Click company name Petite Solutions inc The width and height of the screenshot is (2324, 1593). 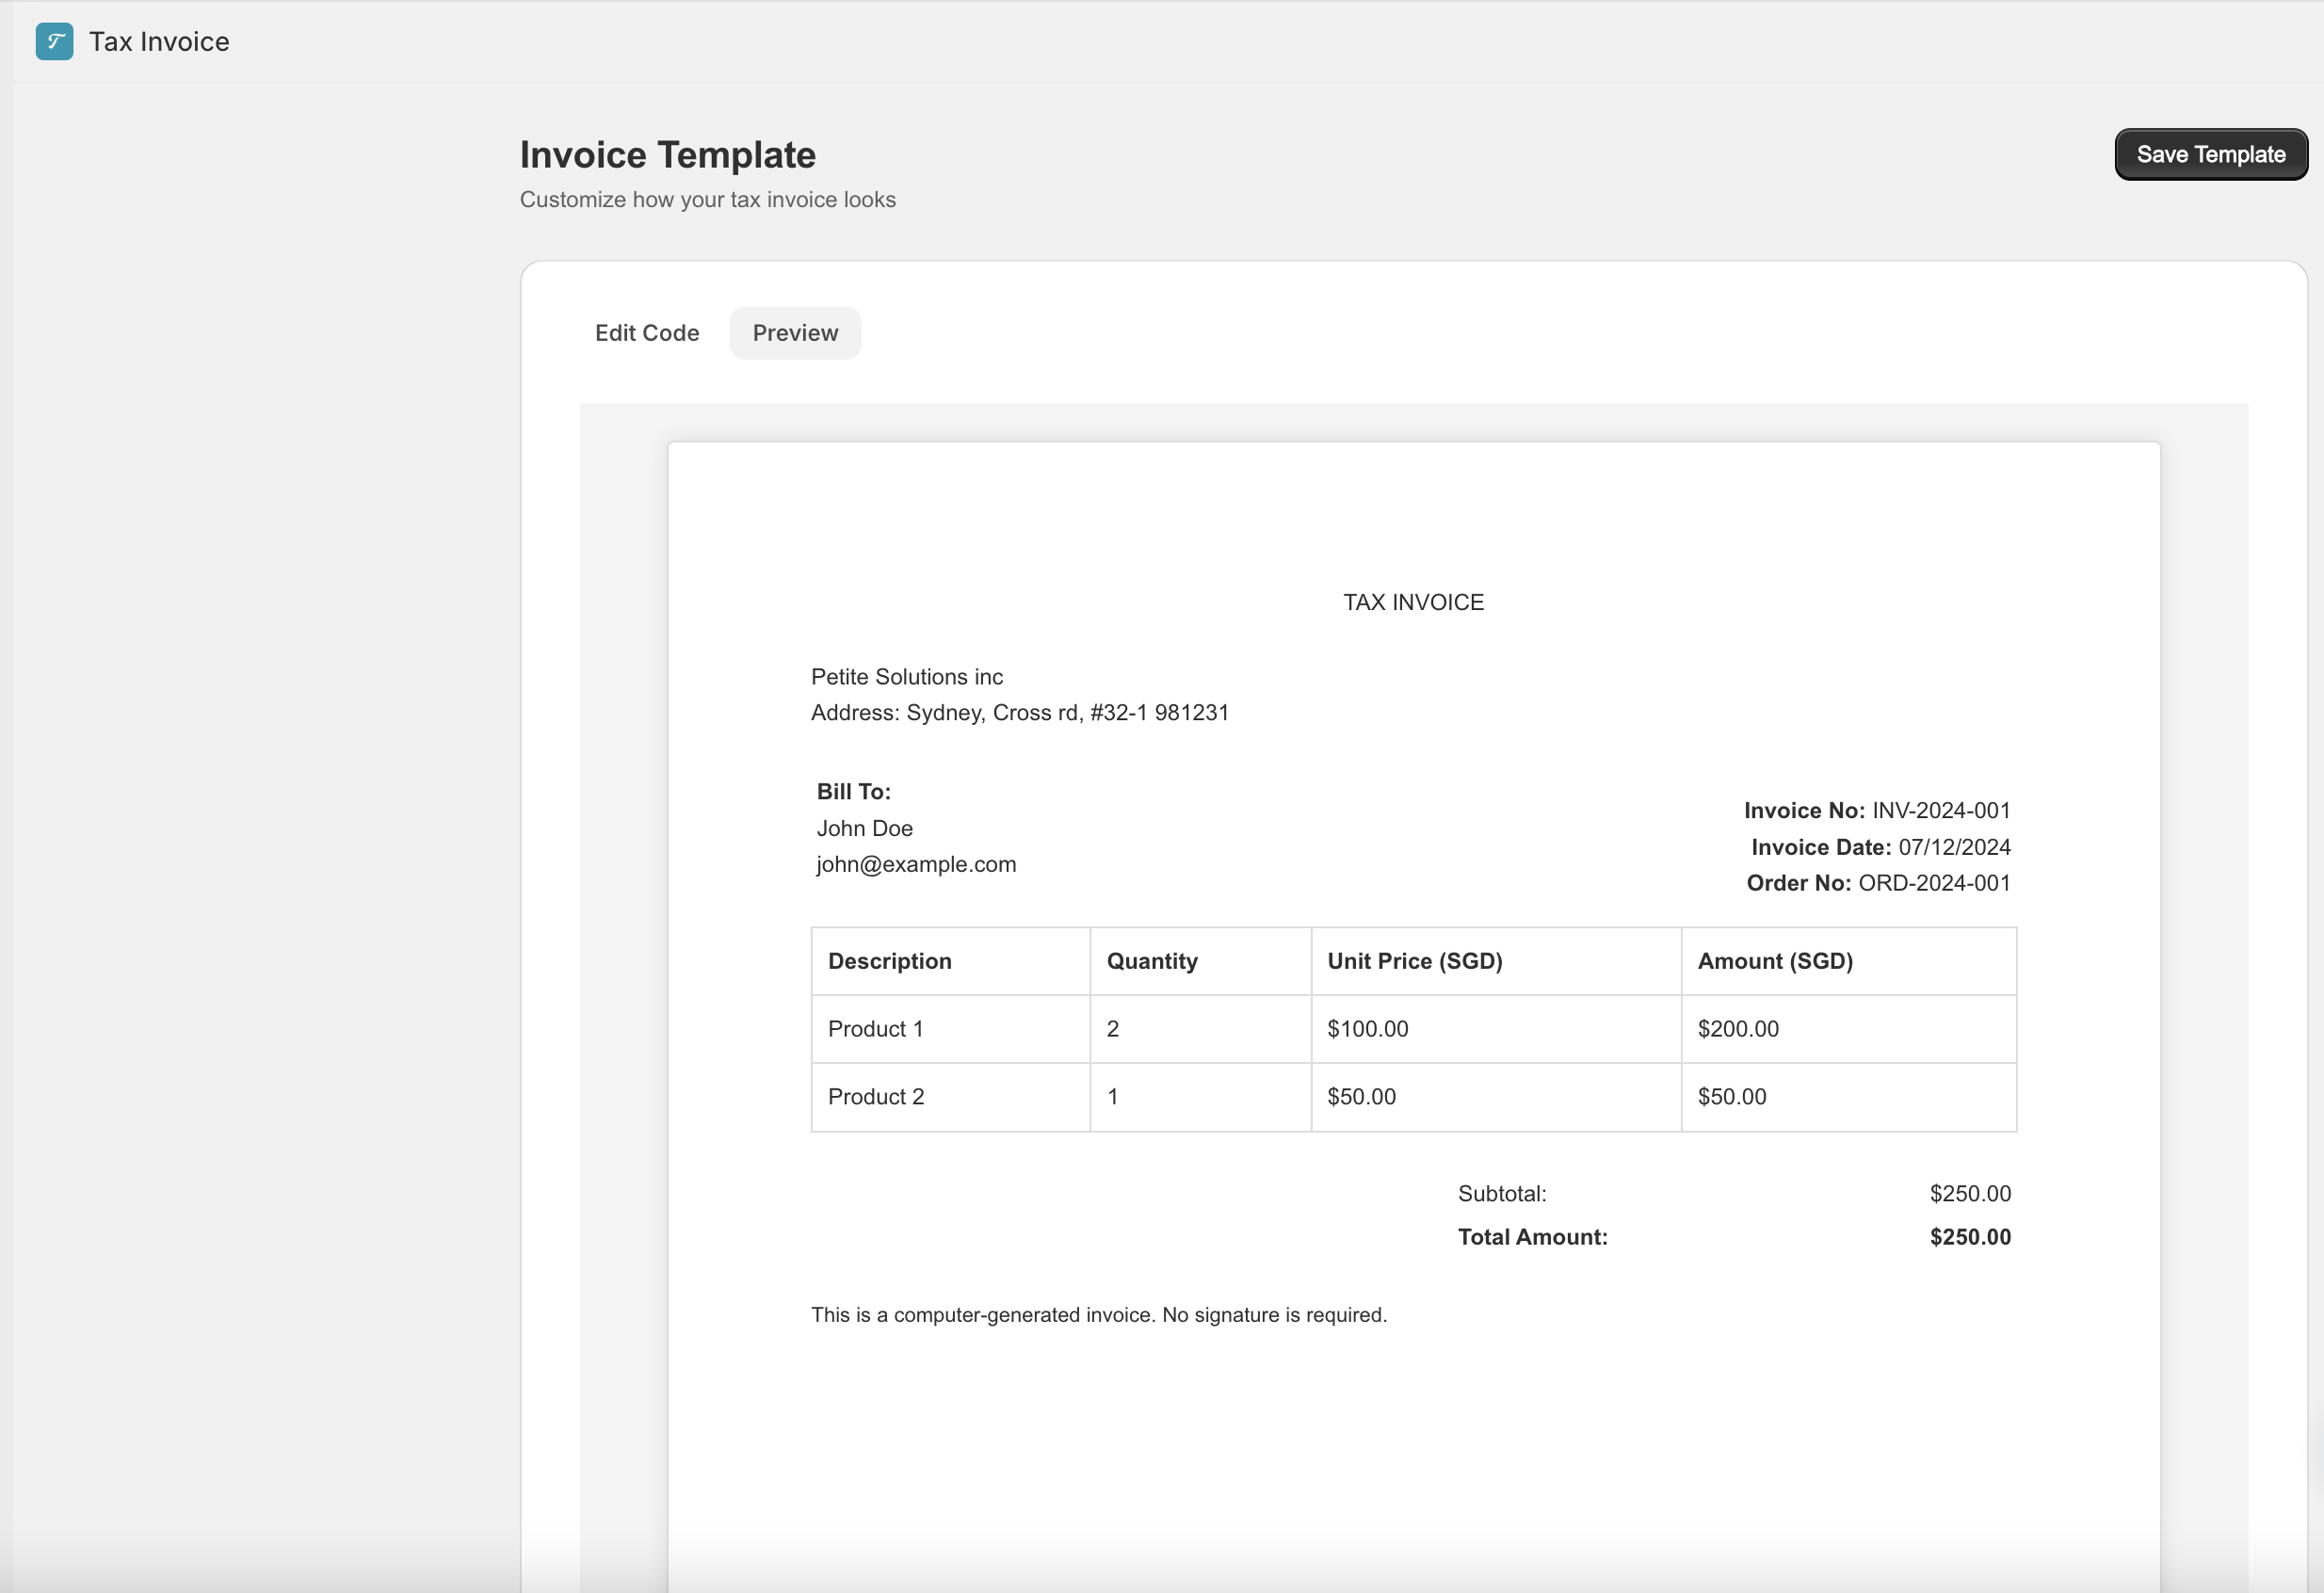(x=907, y=677)
